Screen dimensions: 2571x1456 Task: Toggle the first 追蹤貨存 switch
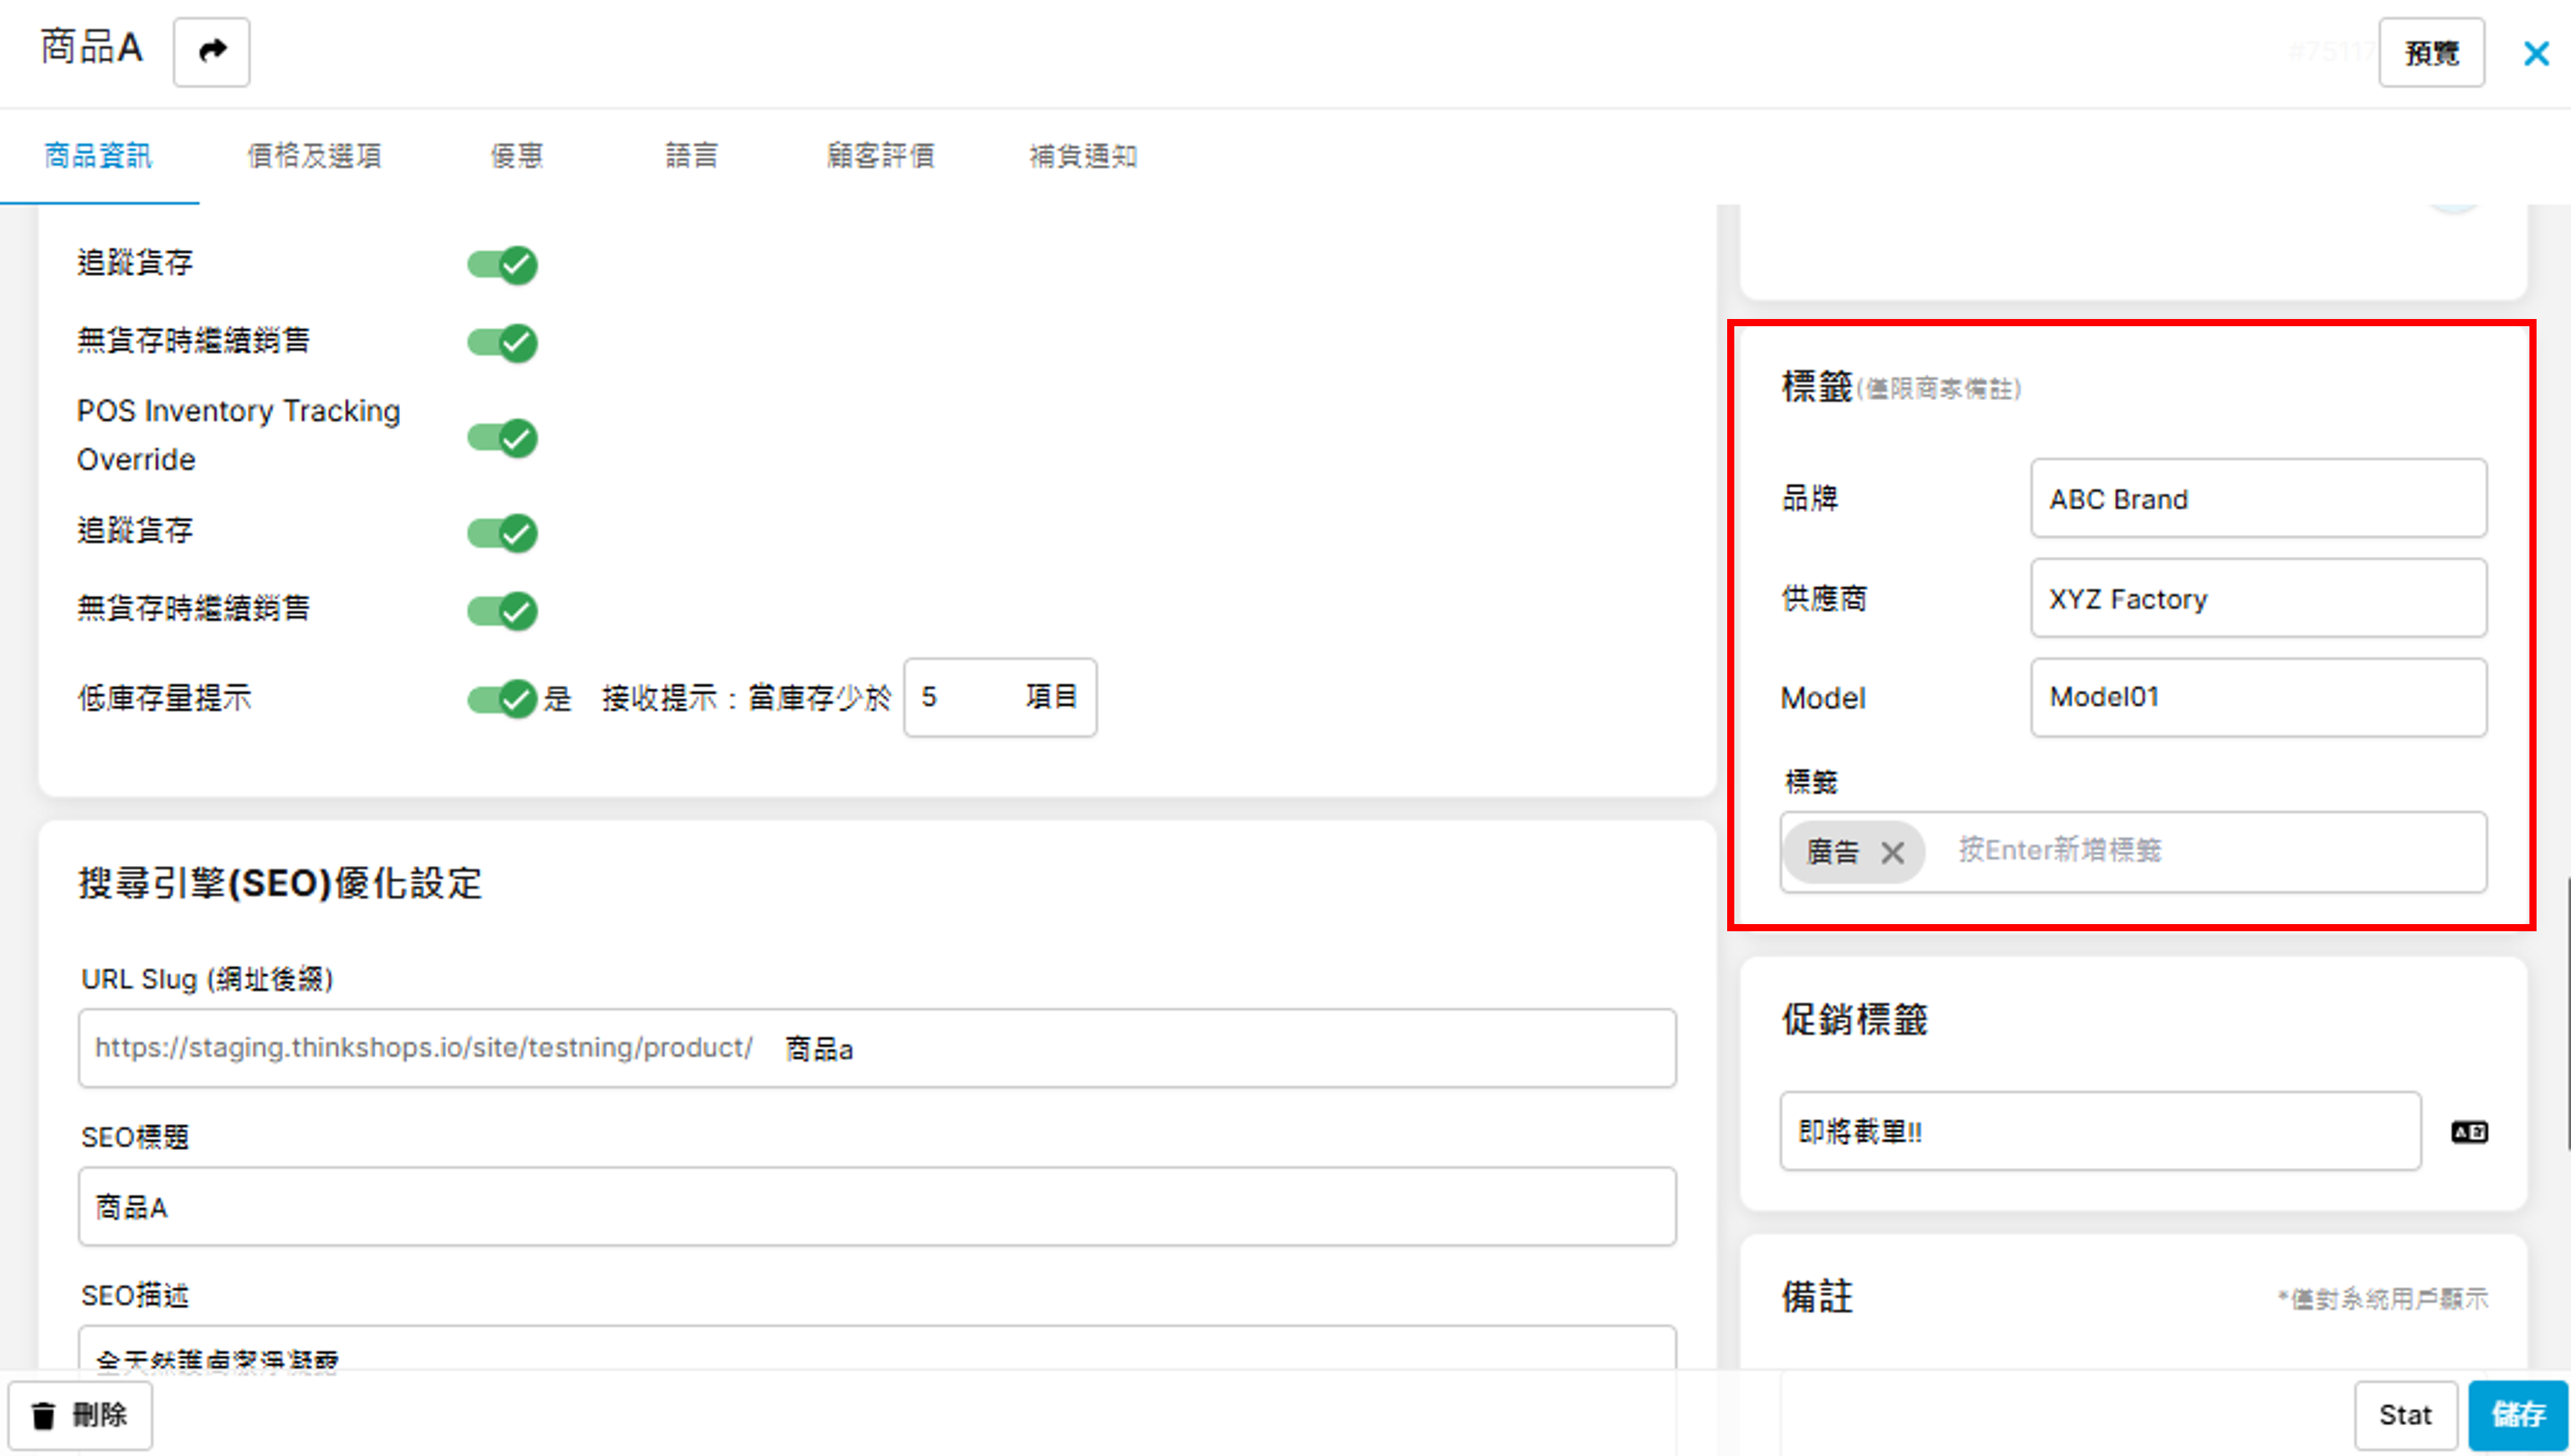[x=502, y=265]
